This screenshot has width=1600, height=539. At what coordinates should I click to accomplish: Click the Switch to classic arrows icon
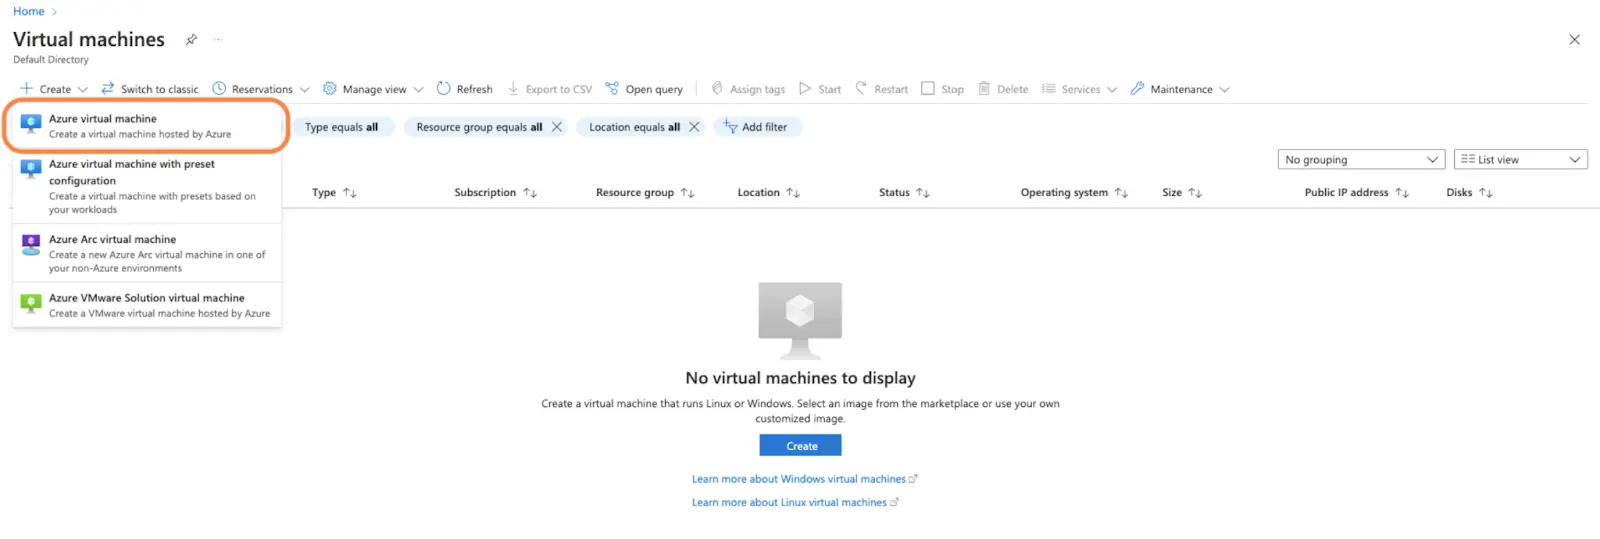[x=108, y=89]
